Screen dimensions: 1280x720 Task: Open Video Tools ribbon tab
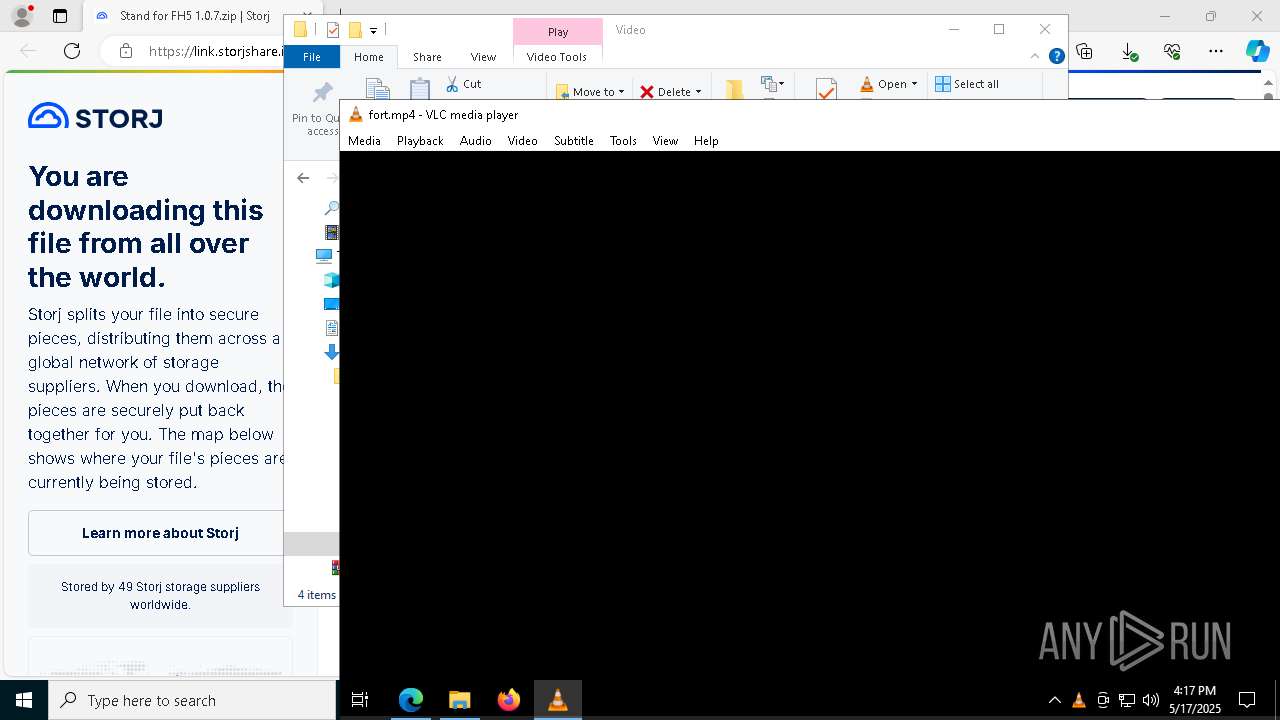pos(557,57)
